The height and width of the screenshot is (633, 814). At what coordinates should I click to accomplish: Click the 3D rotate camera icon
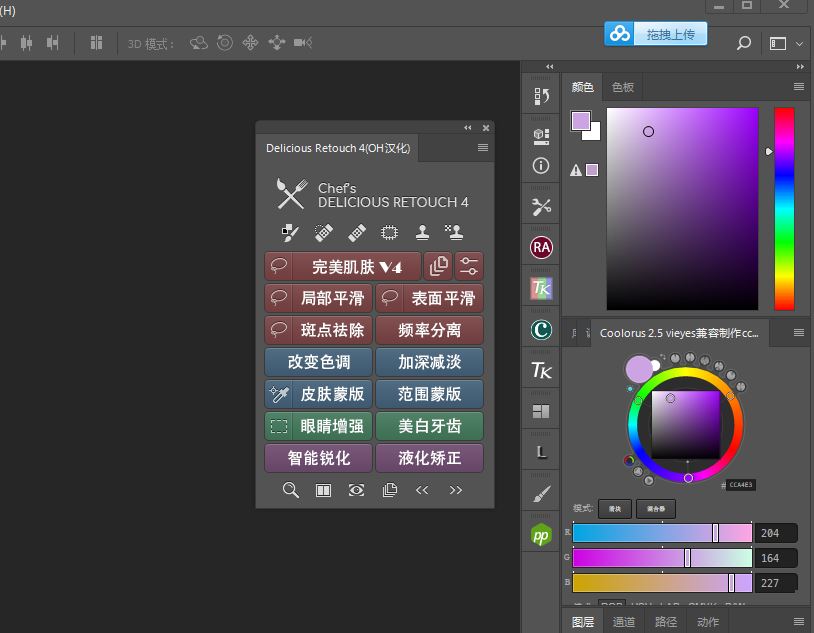[199, 43]
